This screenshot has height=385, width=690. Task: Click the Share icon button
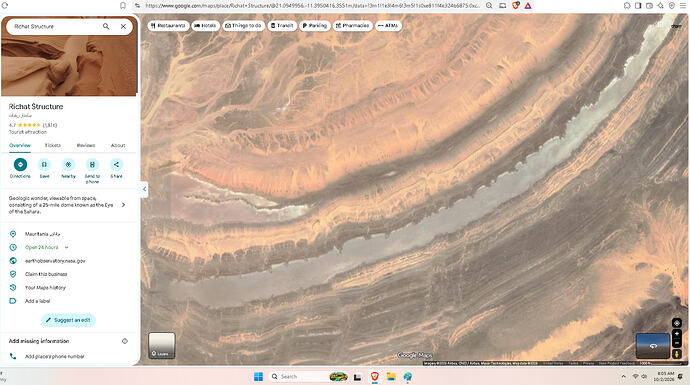click(116, 165)
